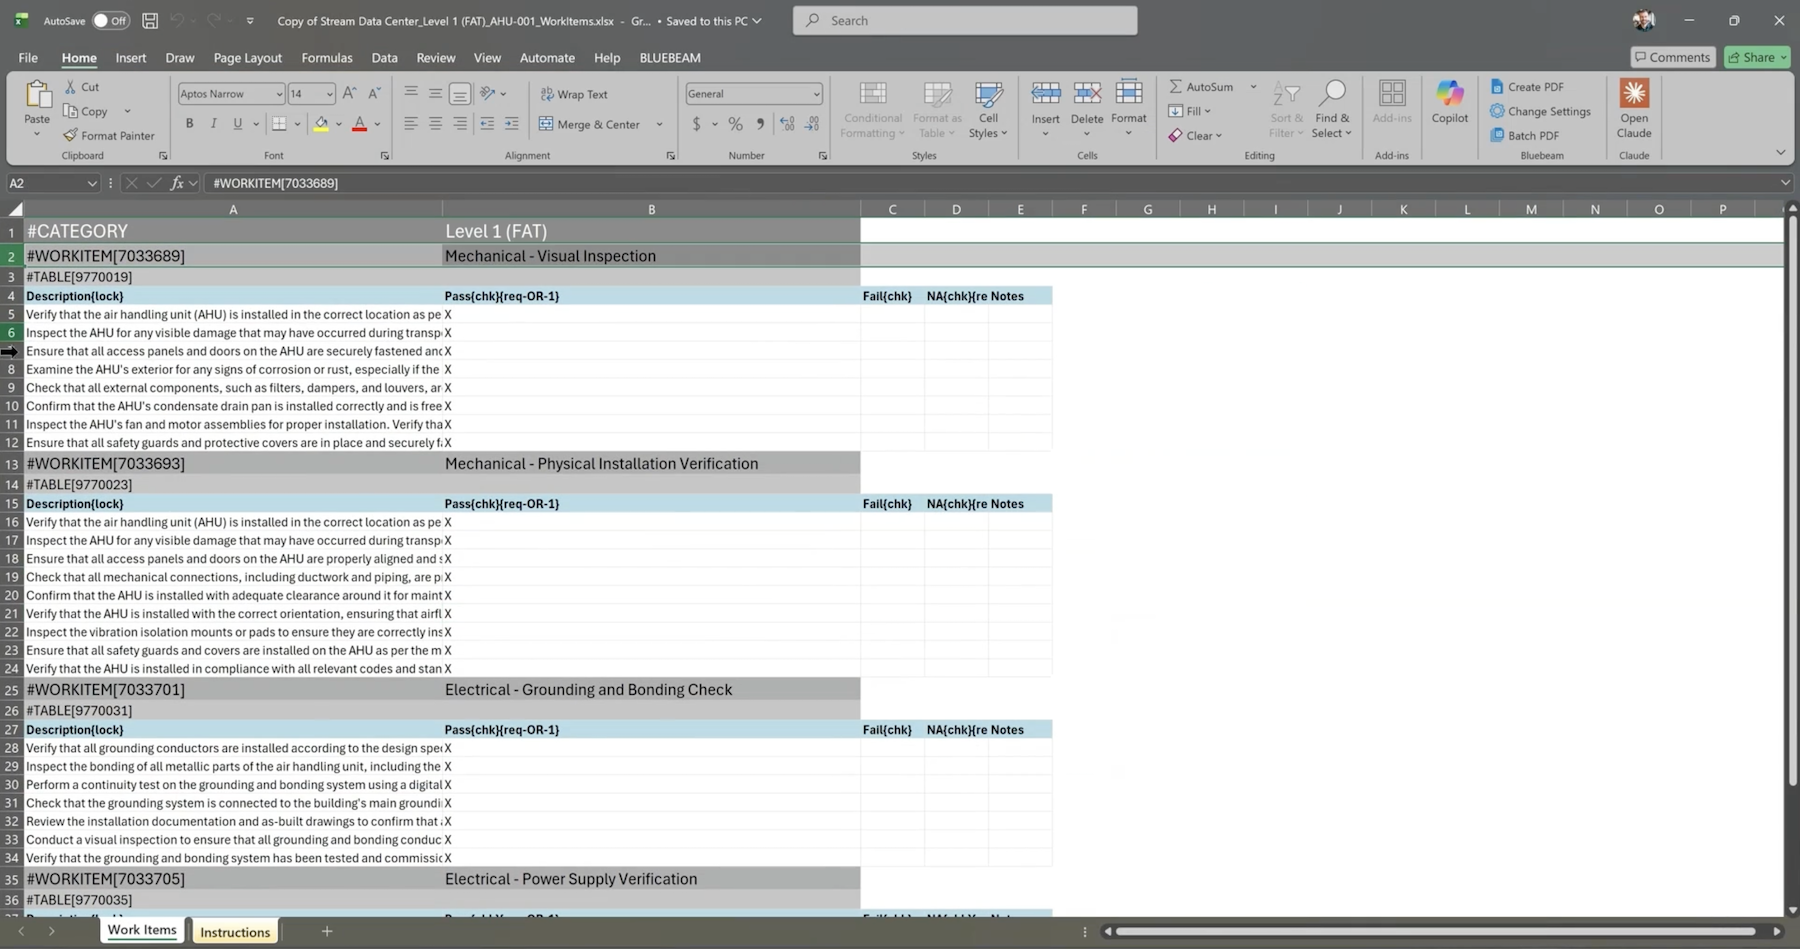Apply the yellow fill color
The height and width of the screenshot is (949, 1800).
click(321, 124)
